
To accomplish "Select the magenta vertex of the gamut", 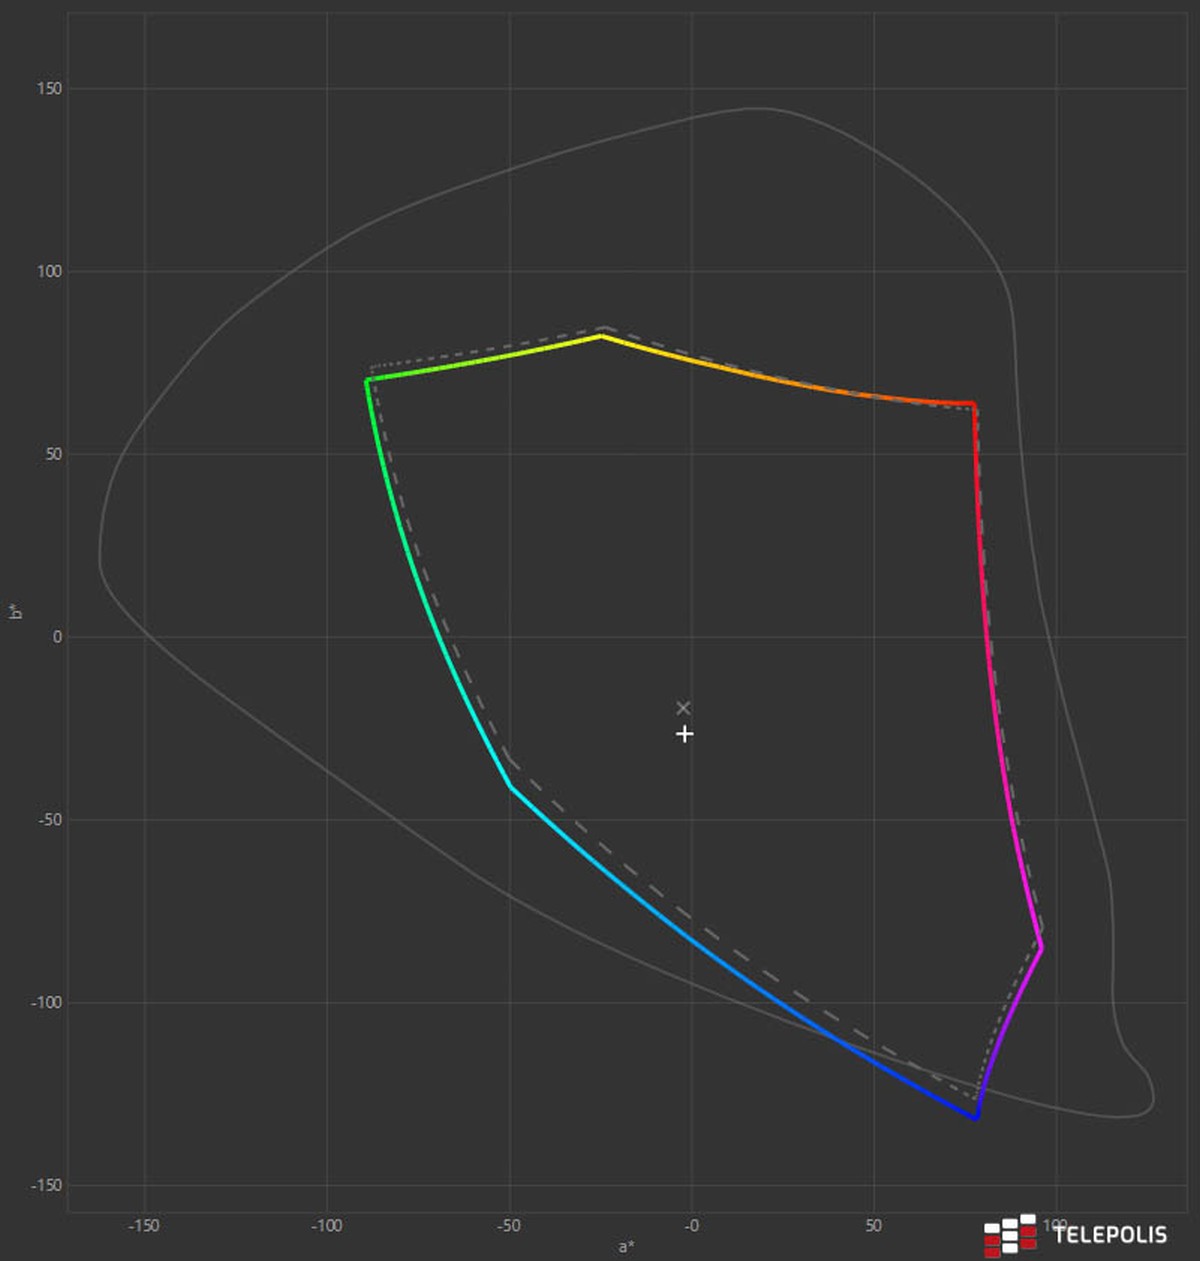I will [1042, 948].
